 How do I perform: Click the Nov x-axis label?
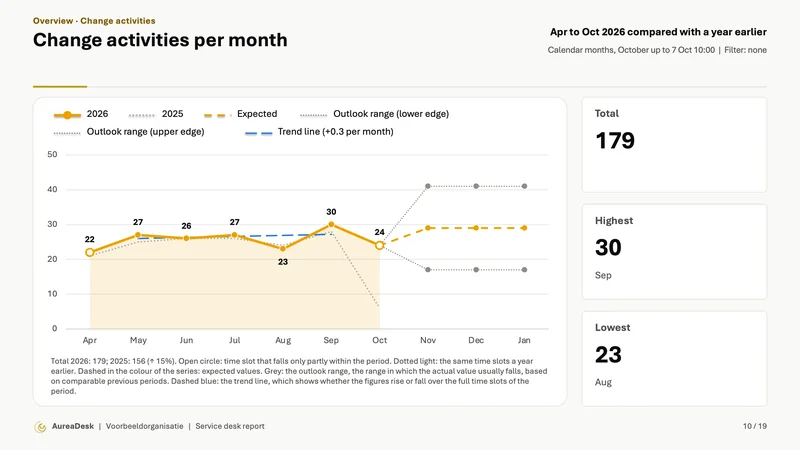point(428,340)
